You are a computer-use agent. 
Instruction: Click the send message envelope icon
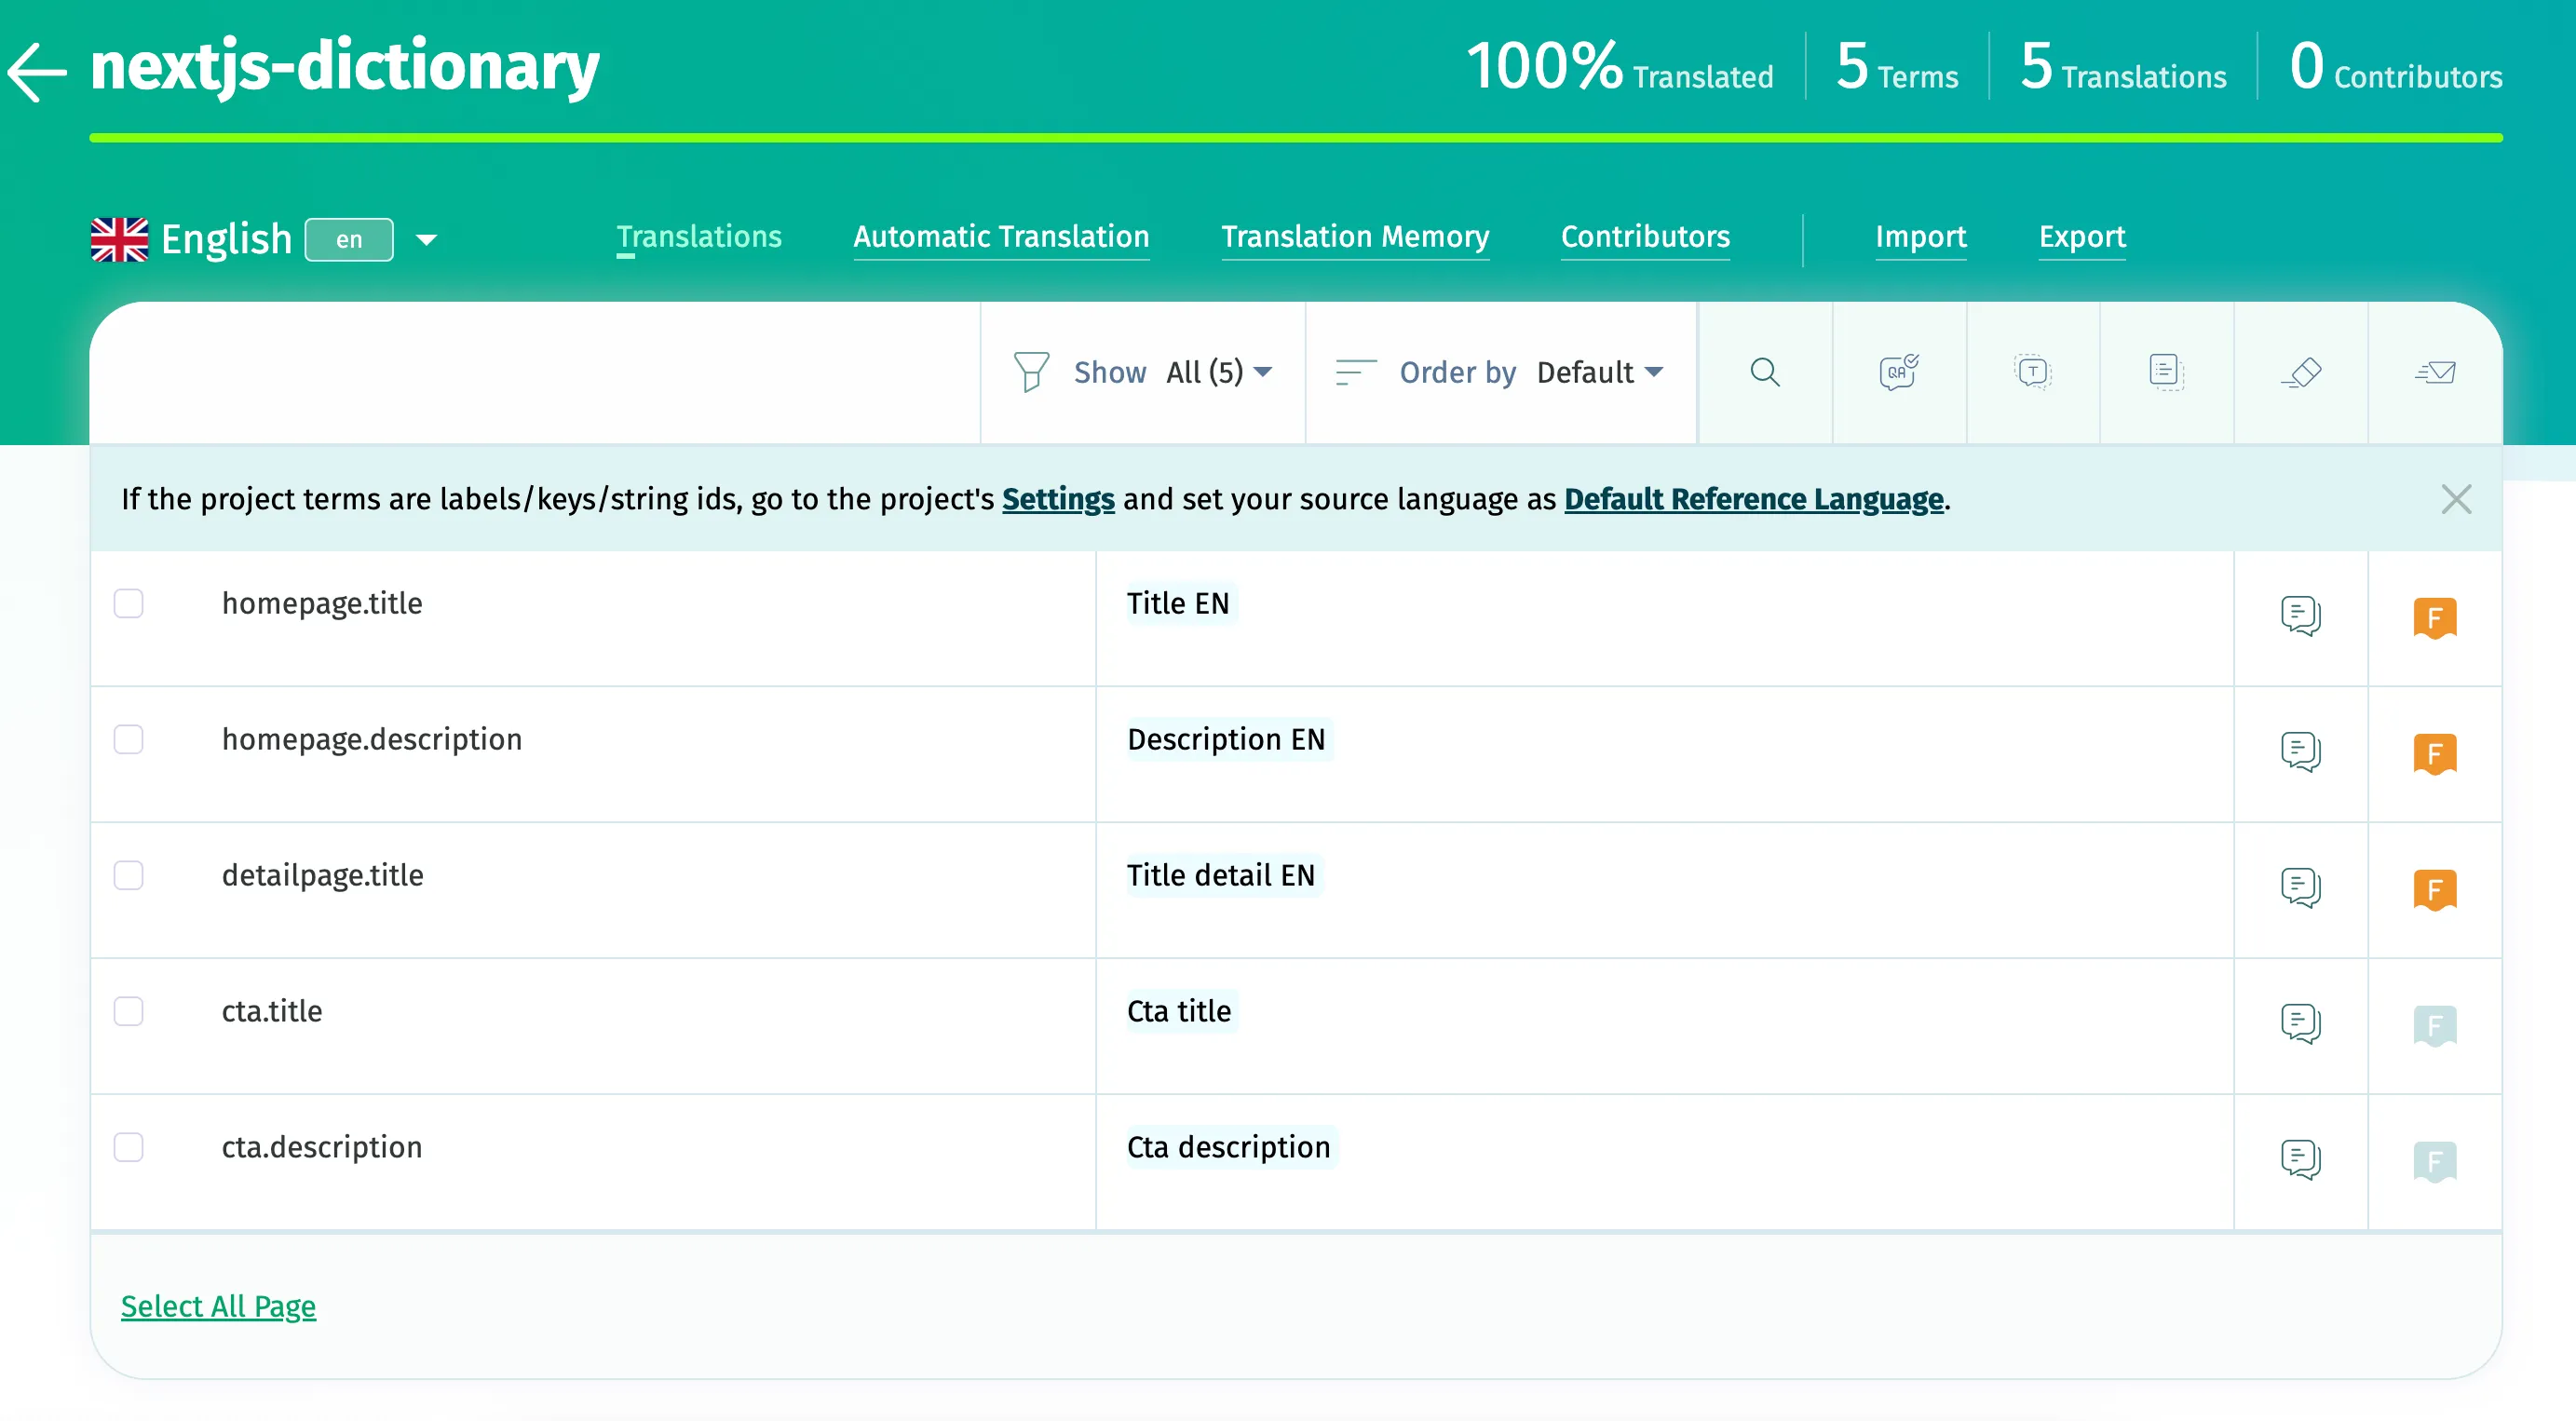(x=2435, y=372)
